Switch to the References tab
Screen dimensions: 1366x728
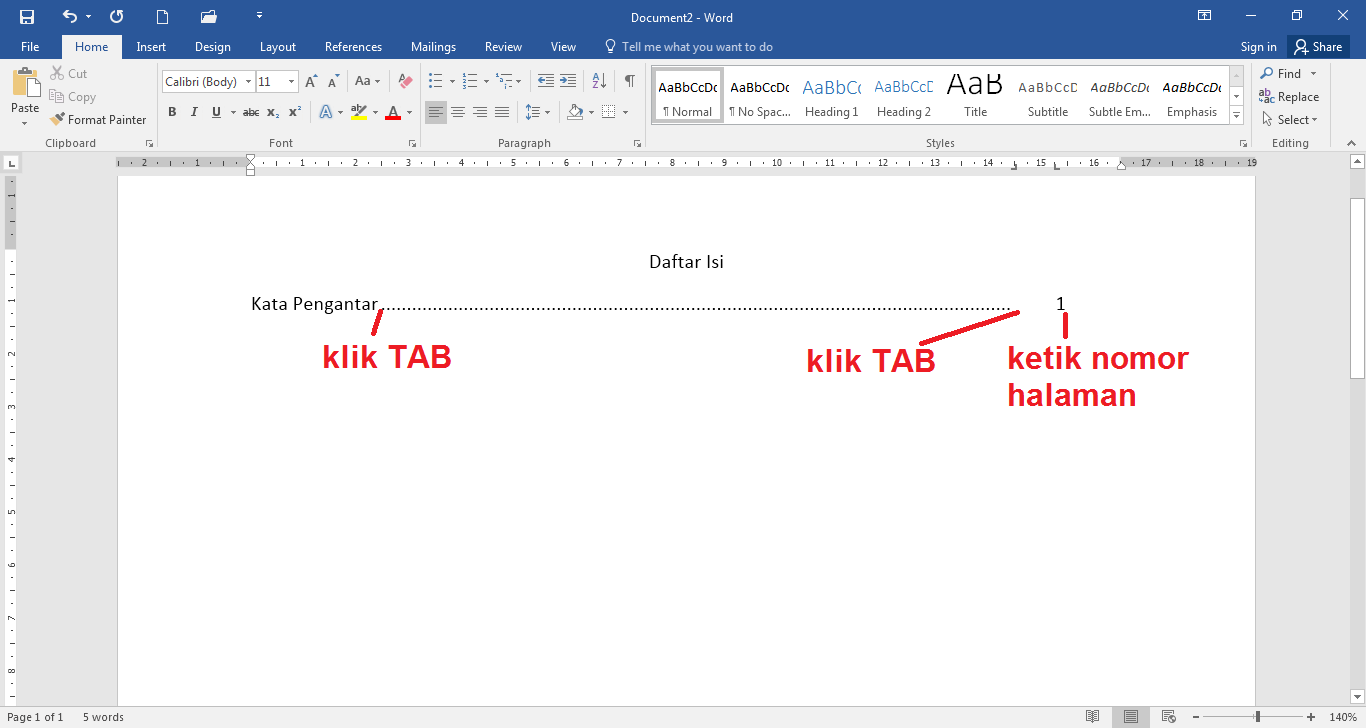click(353, 47)
